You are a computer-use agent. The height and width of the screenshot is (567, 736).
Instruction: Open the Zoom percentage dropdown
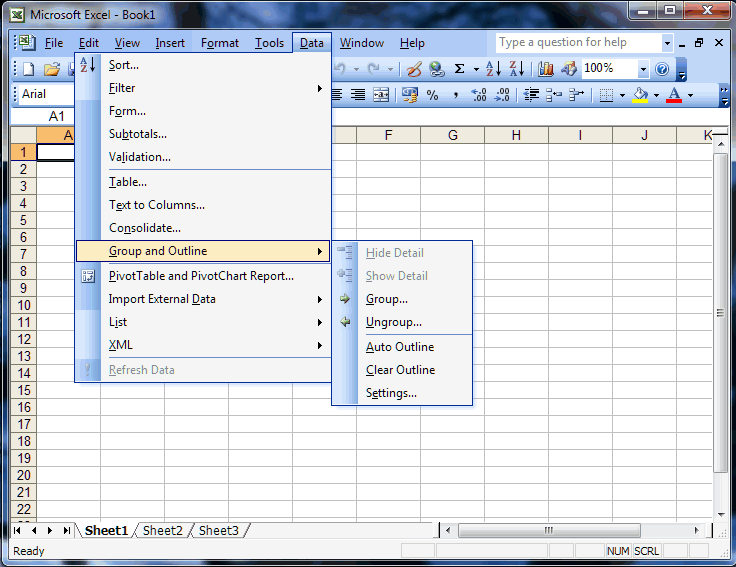point(642,69)
